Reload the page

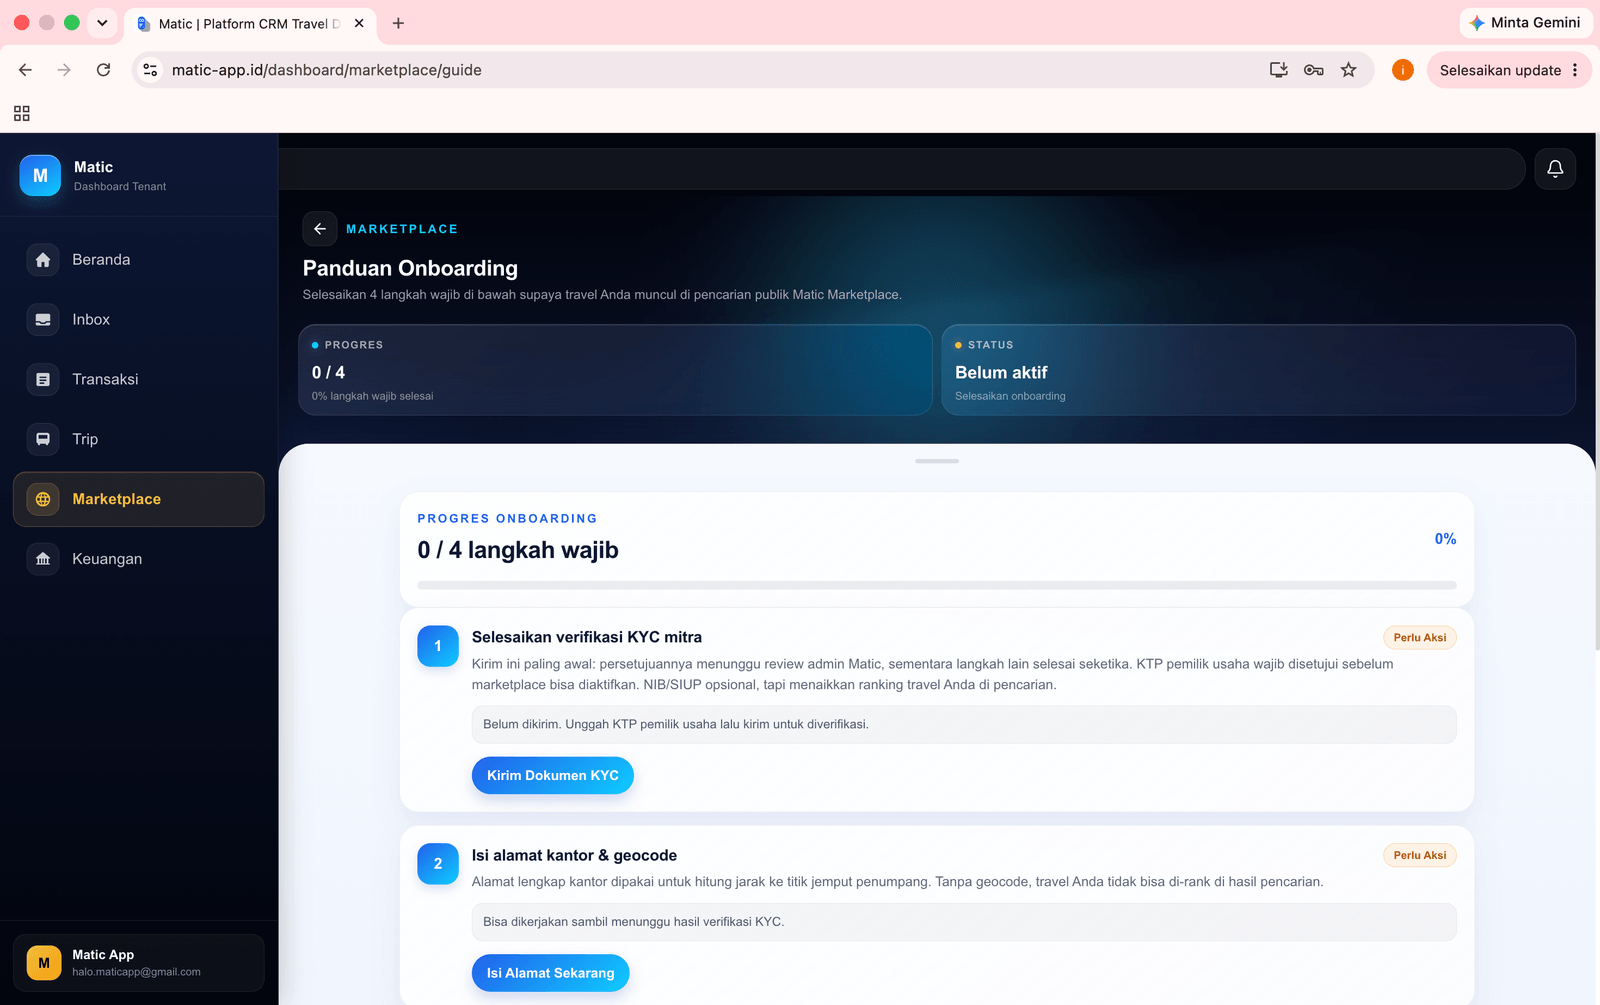click(103, 70)
